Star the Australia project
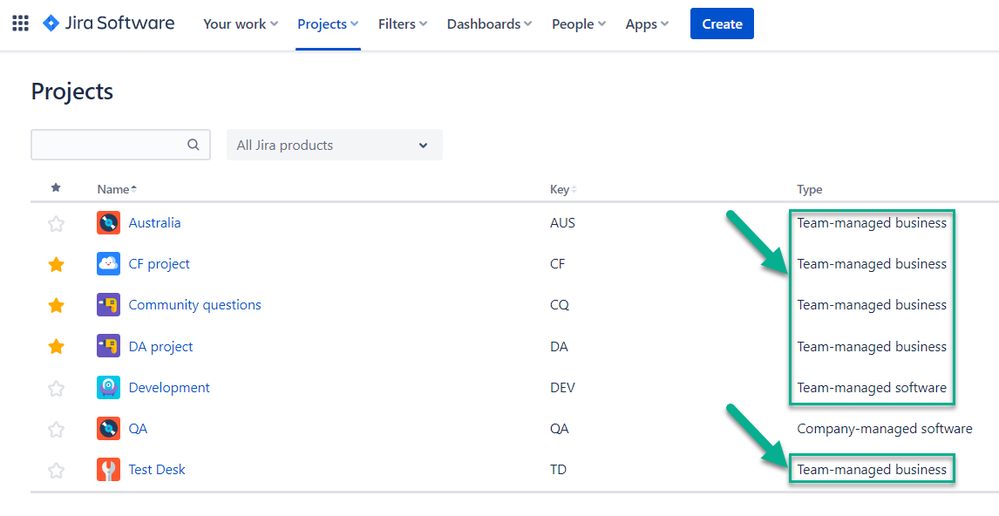The height and width of the screenshot is (516, 999). pos(56,224)
